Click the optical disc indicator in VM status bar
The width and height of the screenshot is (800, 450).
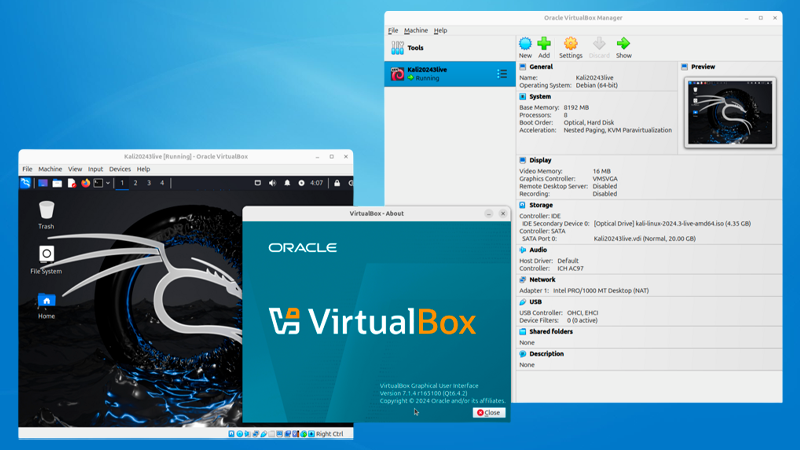click(x=240, y=434)
